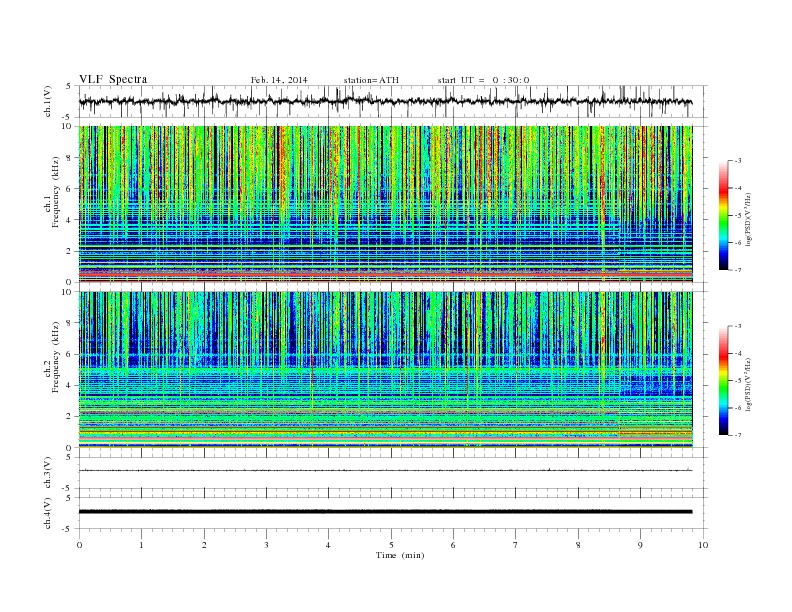Click time-axis tick label "7"

coord(516,545)
